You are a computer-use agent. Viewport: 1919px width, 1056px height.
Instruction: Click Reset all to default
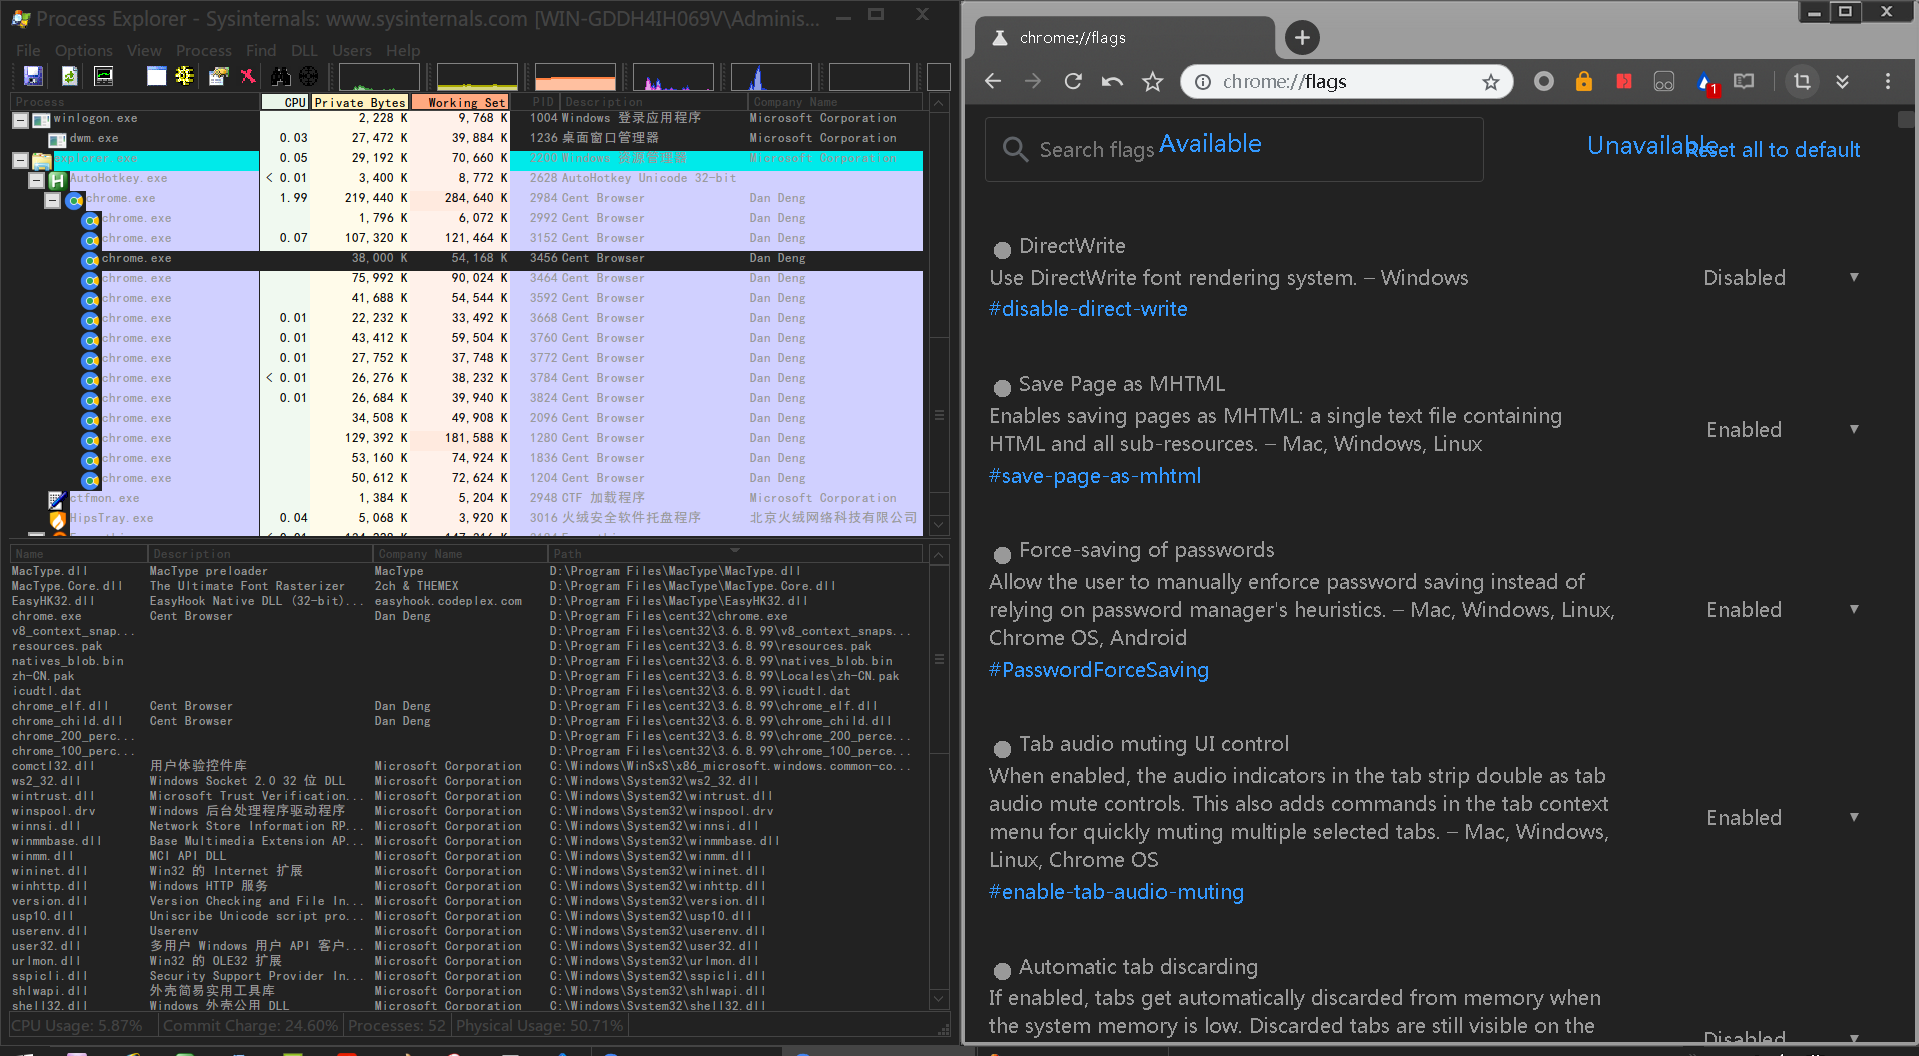(1773, 150)
